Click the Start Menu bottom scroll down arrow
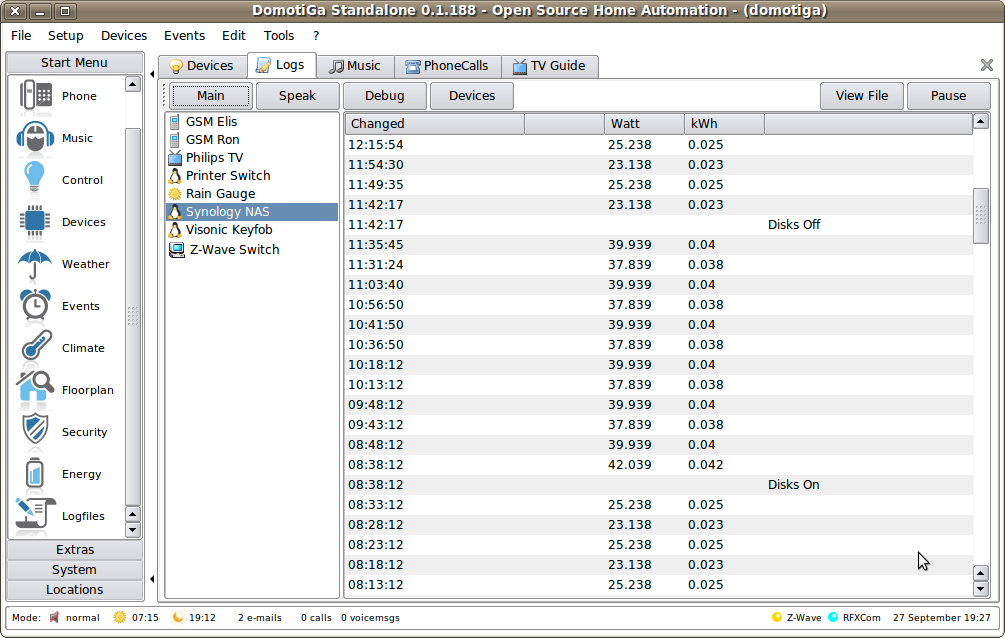The width and height of the screenshot is (1005, 638). [x=133, y=530]
